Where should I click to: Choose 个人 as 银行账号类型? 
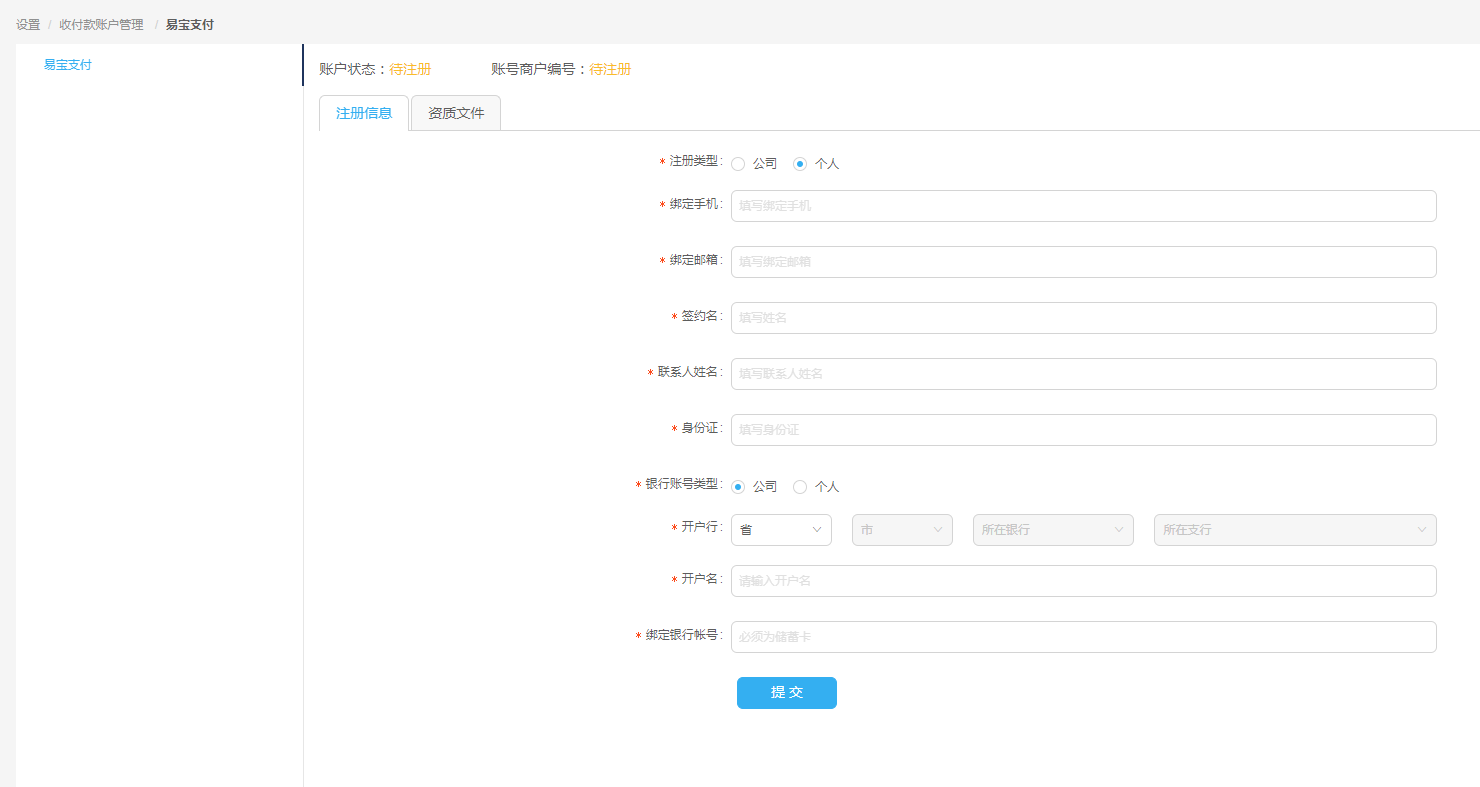pyautogui.click(x=800, y=487)
